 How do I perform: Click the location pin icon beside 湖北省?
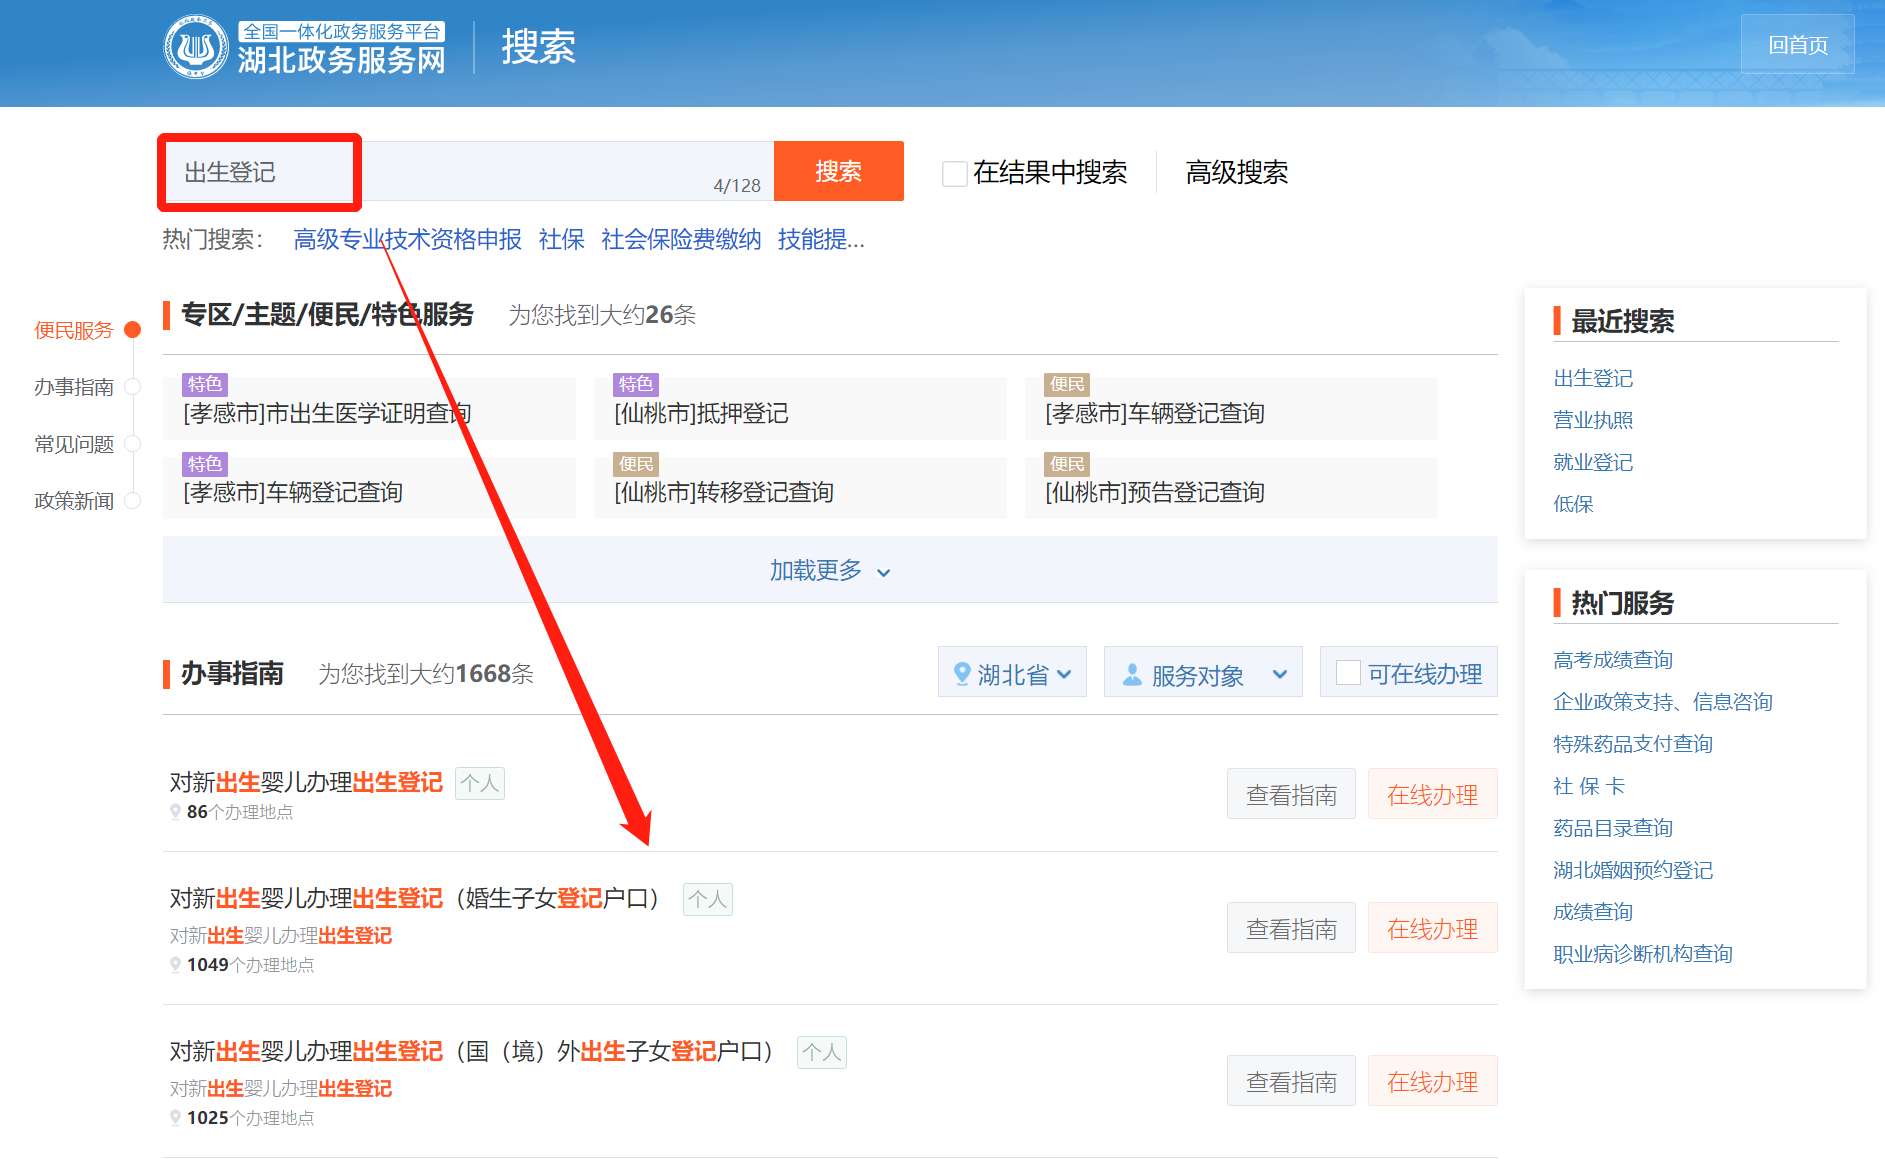962,674
